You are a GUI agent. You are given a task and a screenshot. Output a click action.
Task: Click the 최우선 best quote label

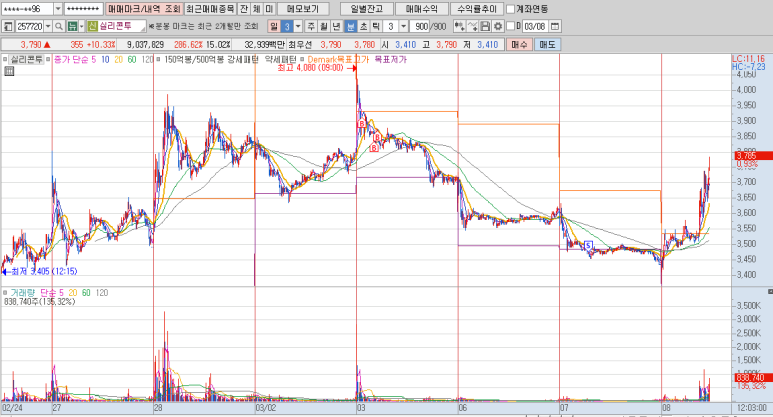pyautogui.click(x=300, y=44)
